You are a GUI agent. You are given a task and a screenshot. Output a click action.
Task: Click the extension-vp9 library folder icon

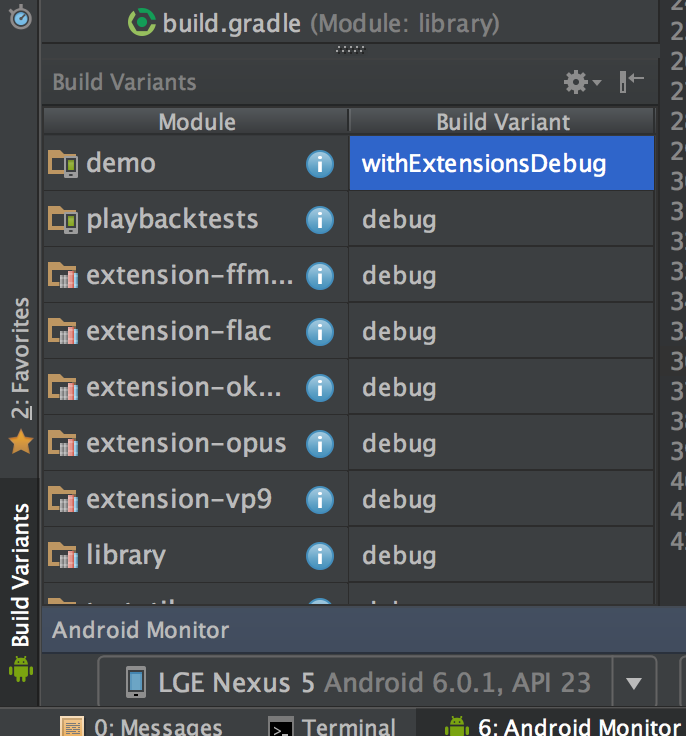point(63,498)
